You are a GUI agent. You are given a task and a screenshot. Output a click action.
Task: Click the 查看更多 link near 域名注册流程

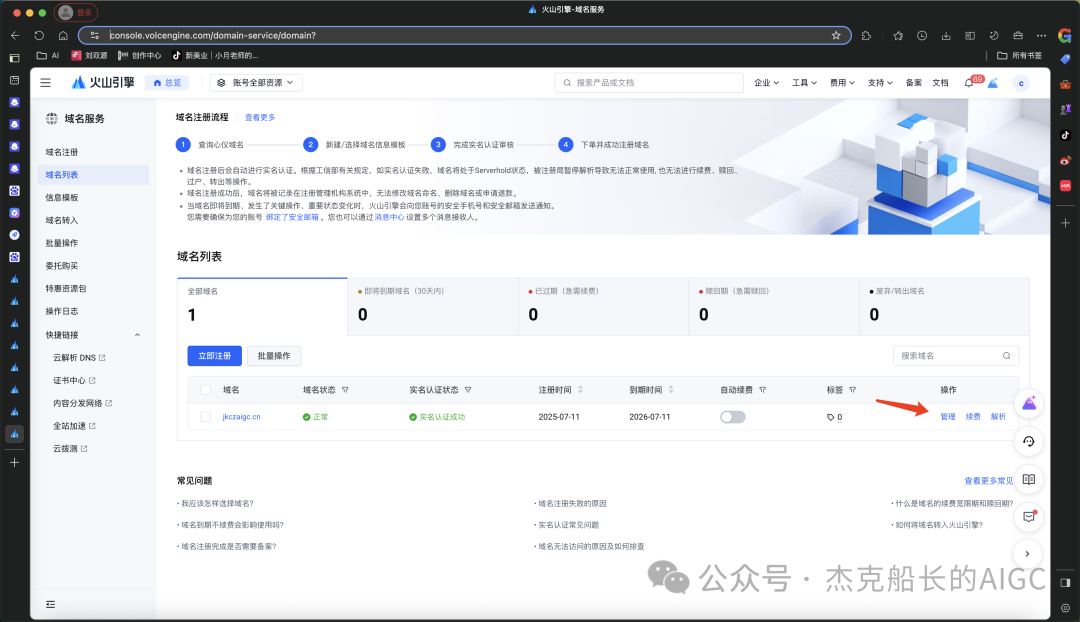[260, 118]
